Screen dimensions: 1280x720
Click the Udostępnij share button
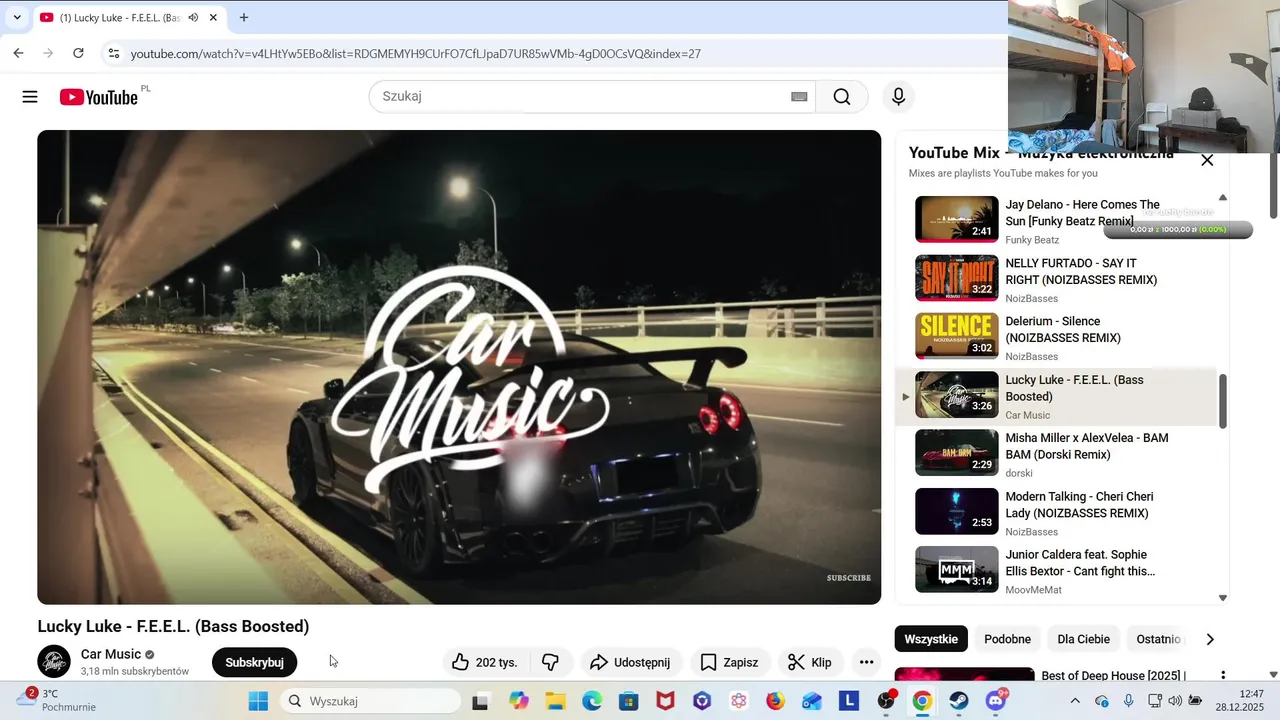[x=631, y=662]
